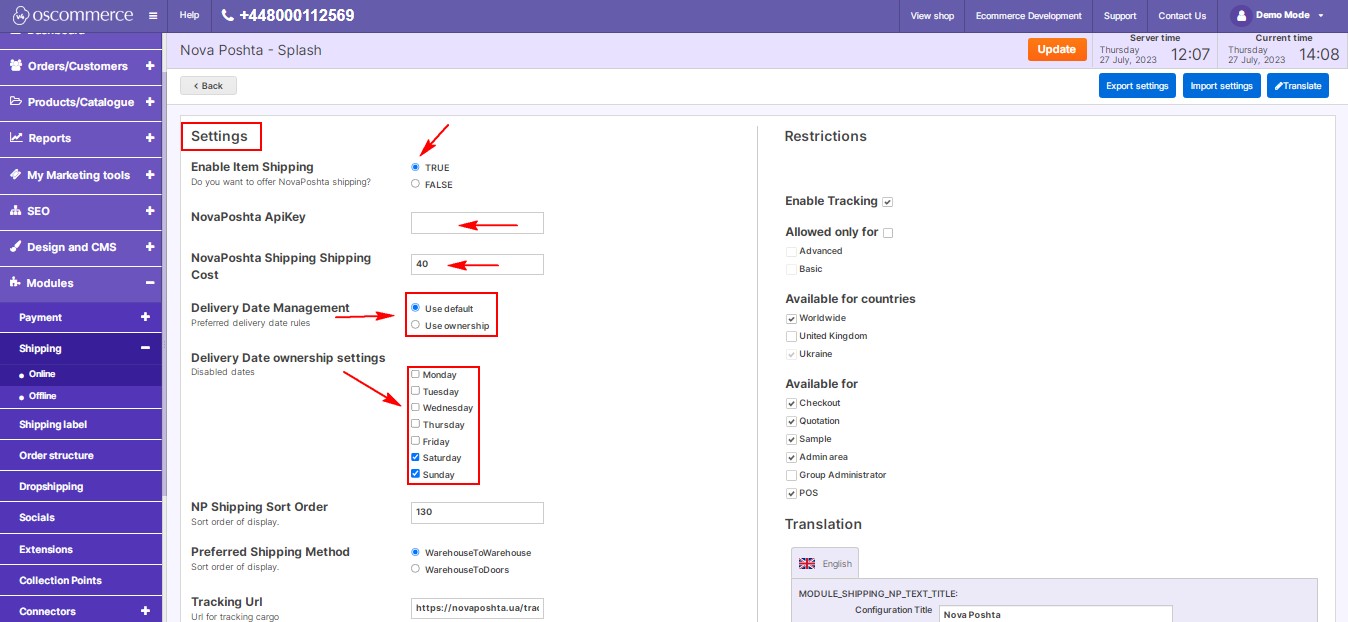Choose Use default delivery date
Viewport: 1348px width, 622px height.
415,308
